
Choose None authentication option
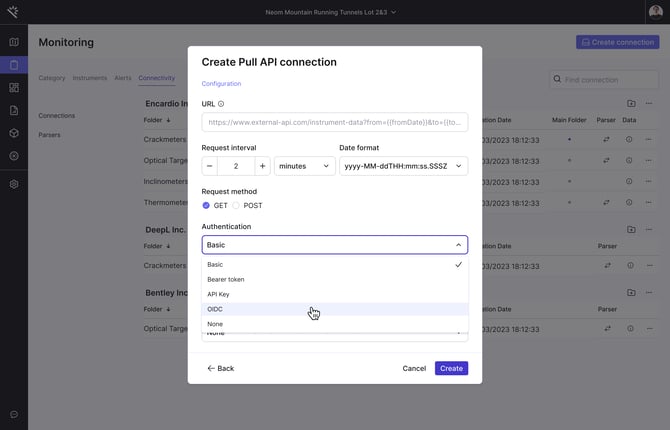pos(335,324)
